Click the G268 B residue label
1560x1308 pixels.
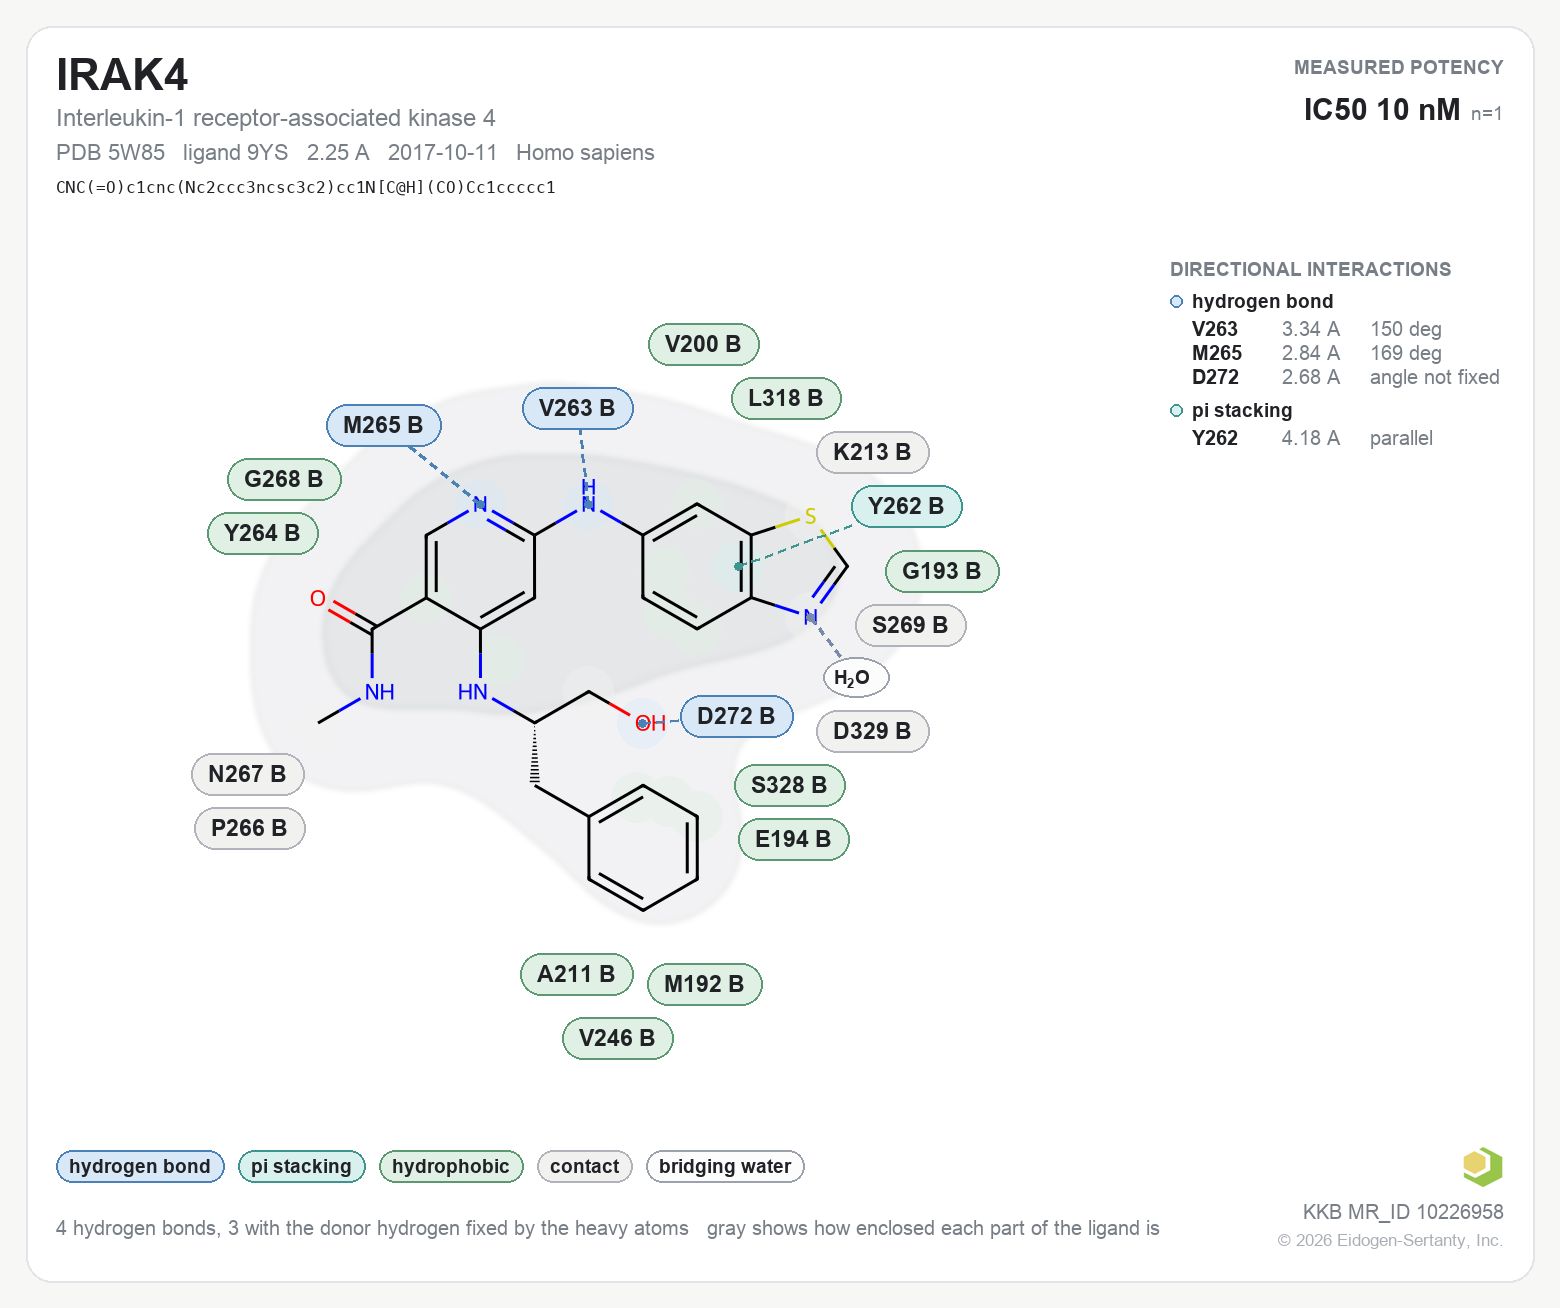(284, 479)
